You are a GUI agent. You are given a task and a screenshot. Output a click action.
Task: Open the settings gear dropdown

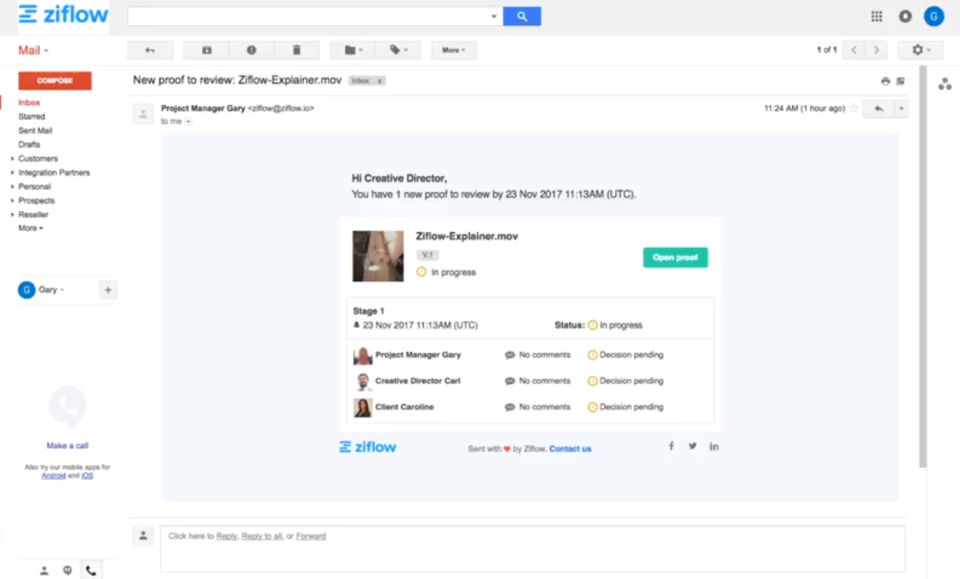click(920, 50)
